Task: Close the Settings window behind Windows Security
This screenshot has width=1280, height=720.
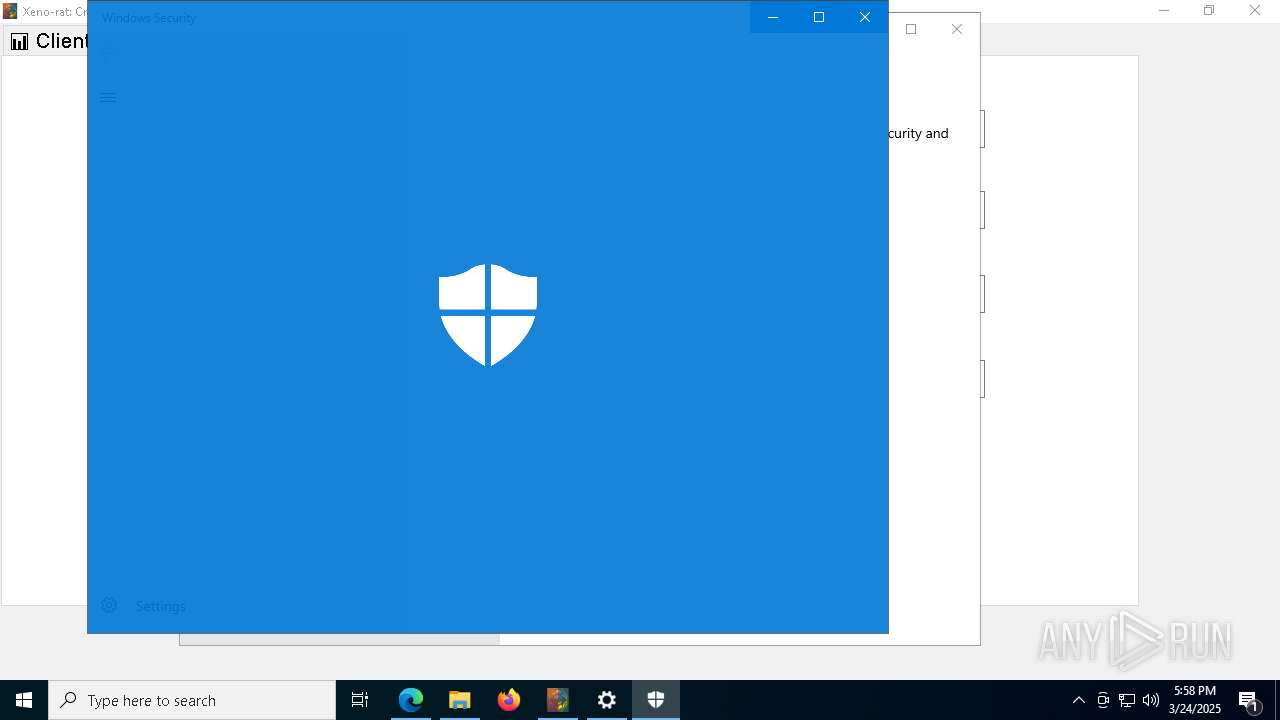Action: 957,29
